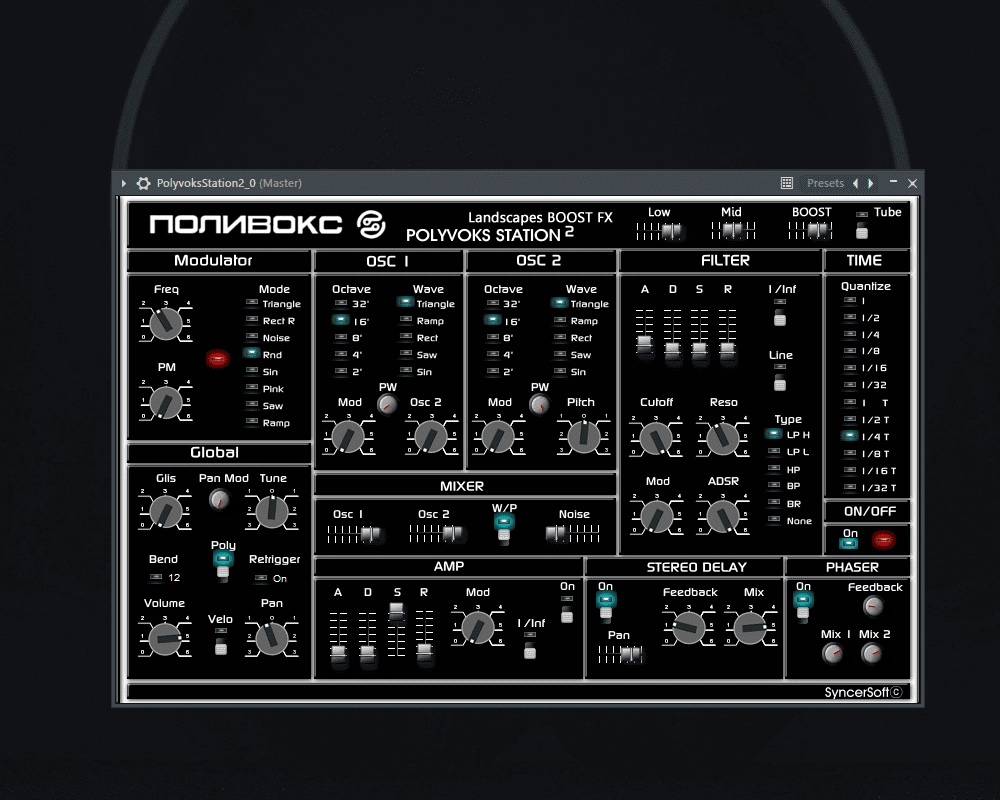Click the OSC 1 Osc 2 knob
This screenshot has width=1000, height=800.
(431, 437)
